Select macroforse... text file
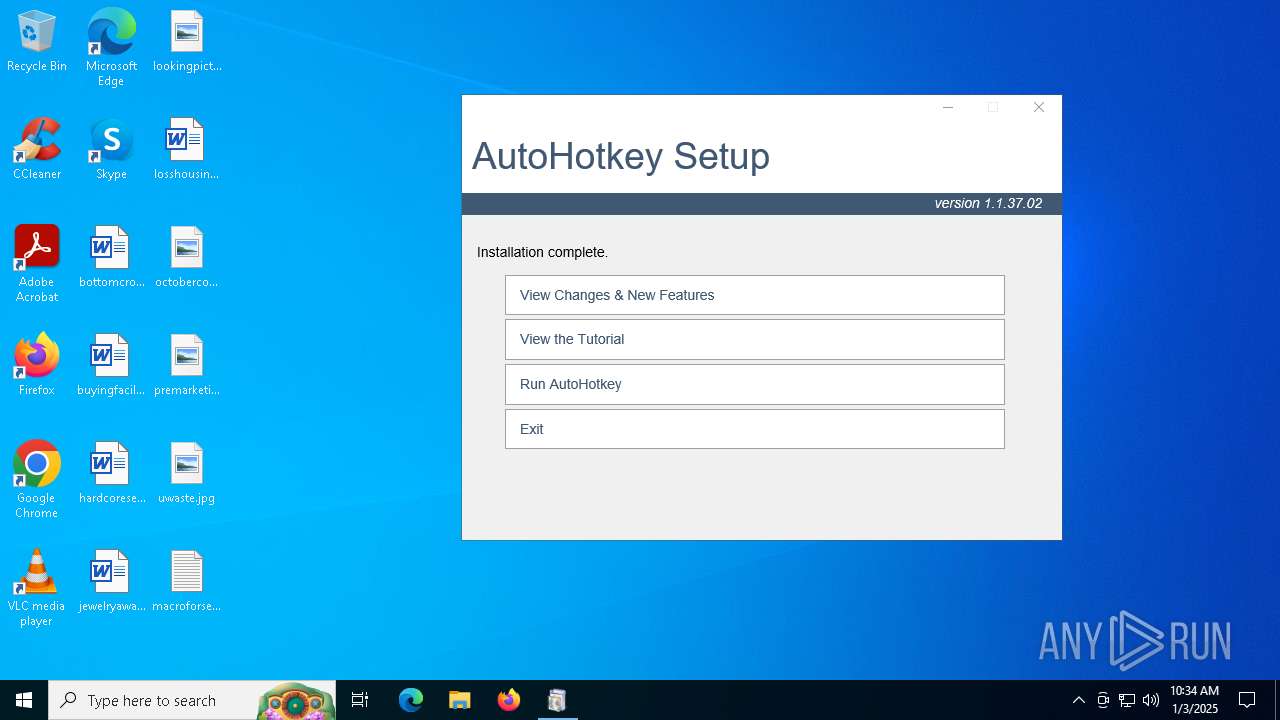Image resolution: width=1280 pixels, height=720 pixels. point(187,582)
